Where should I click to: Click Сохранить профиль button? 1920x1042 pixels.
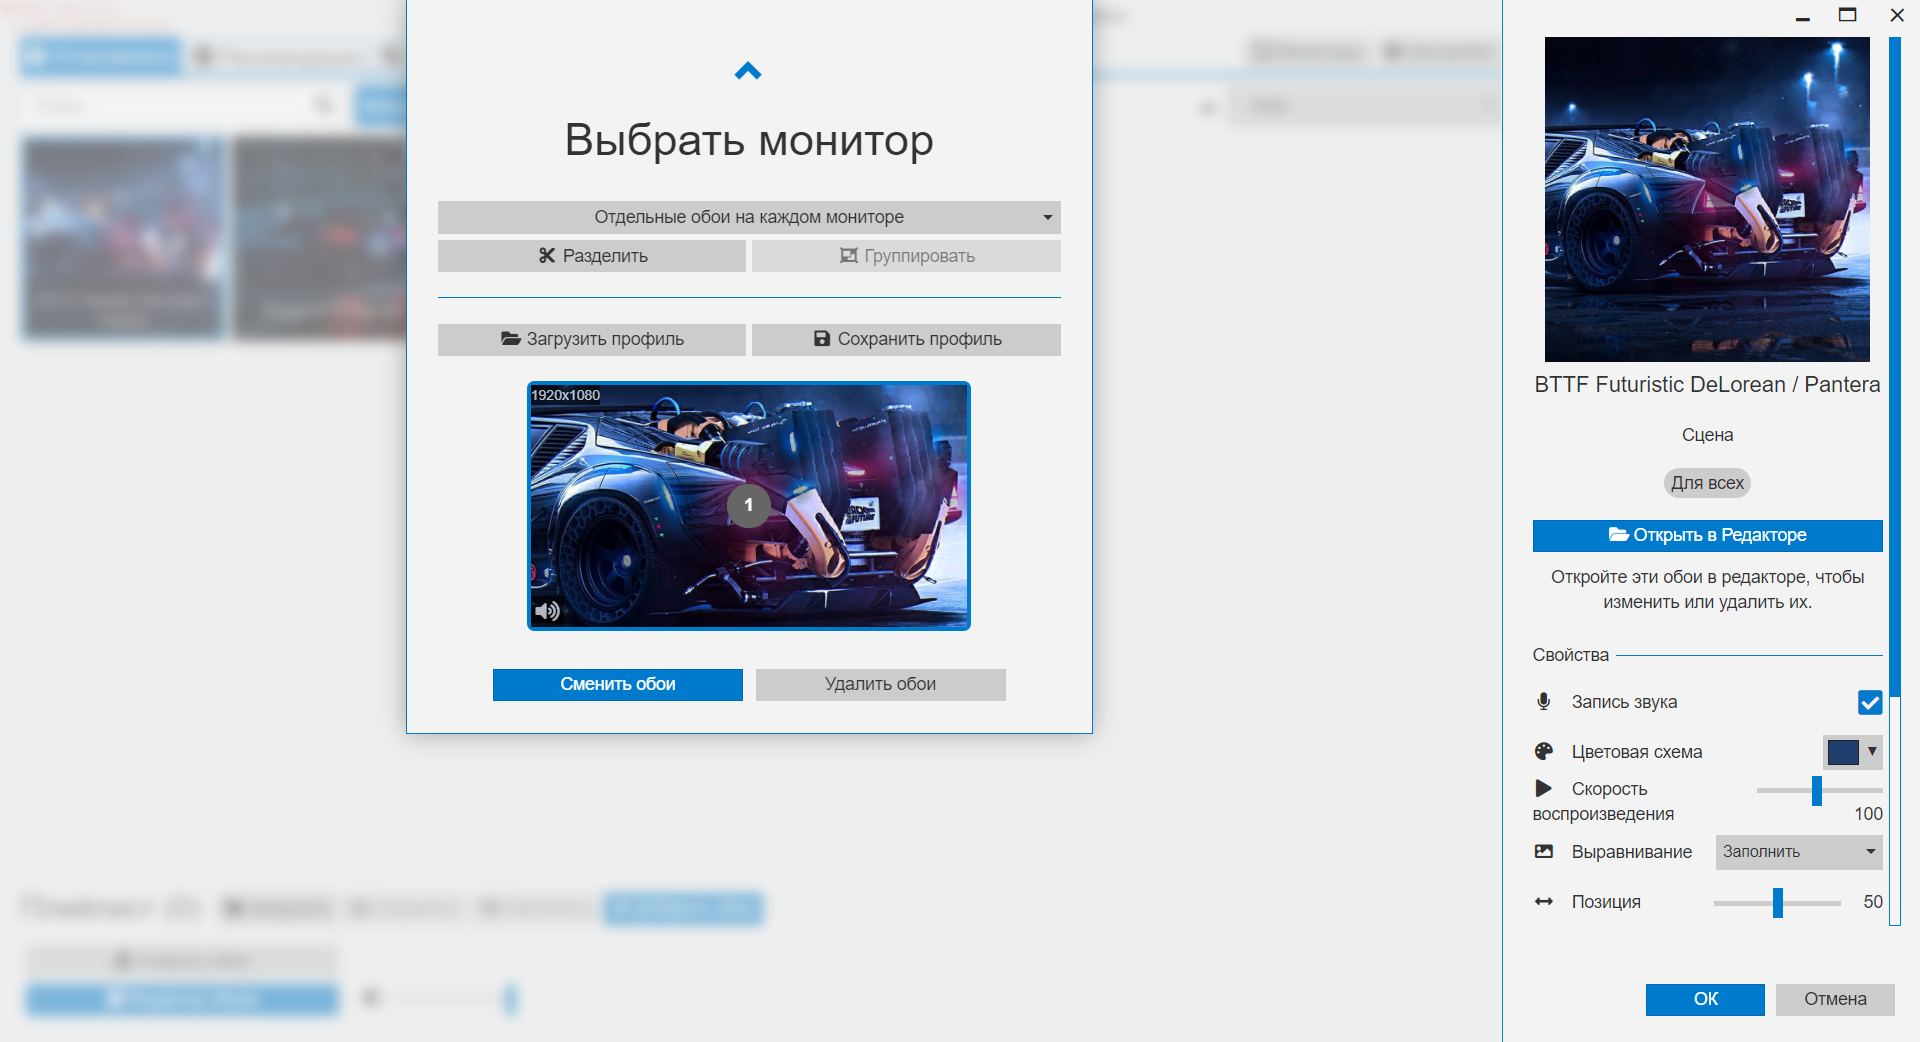pyautogui.click(x=906, y=339)
